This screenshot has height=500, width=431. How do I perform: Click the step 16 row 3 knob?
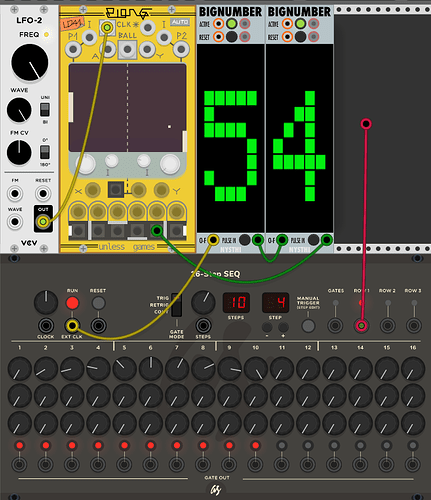coord(413,423)
